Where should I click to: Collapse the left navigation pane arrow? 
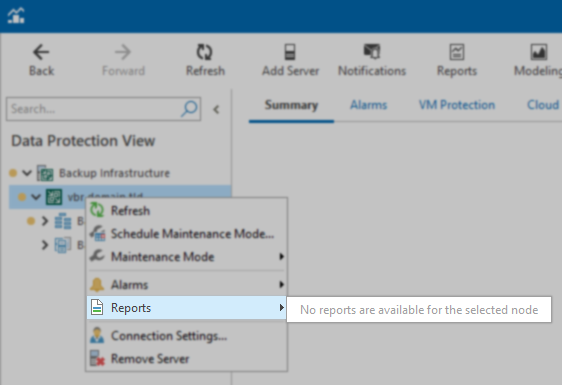click(x=216, y=109)
